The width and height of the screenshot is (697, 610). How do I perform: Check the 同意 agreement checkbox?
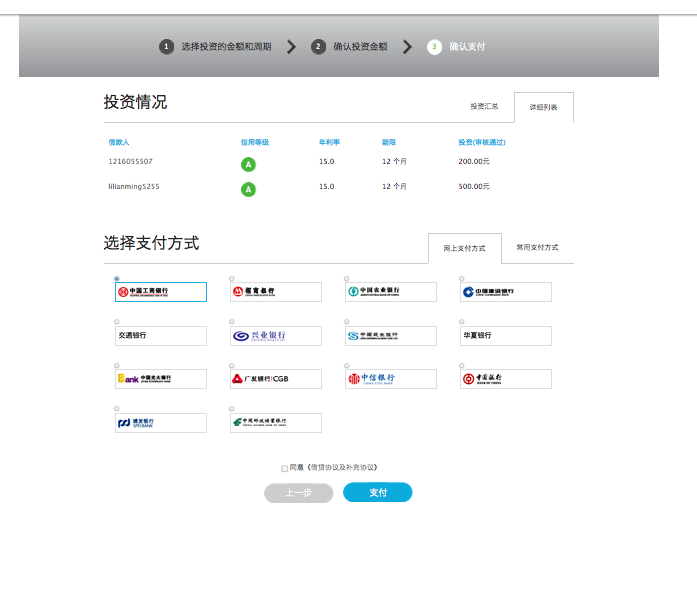(285, 468)
